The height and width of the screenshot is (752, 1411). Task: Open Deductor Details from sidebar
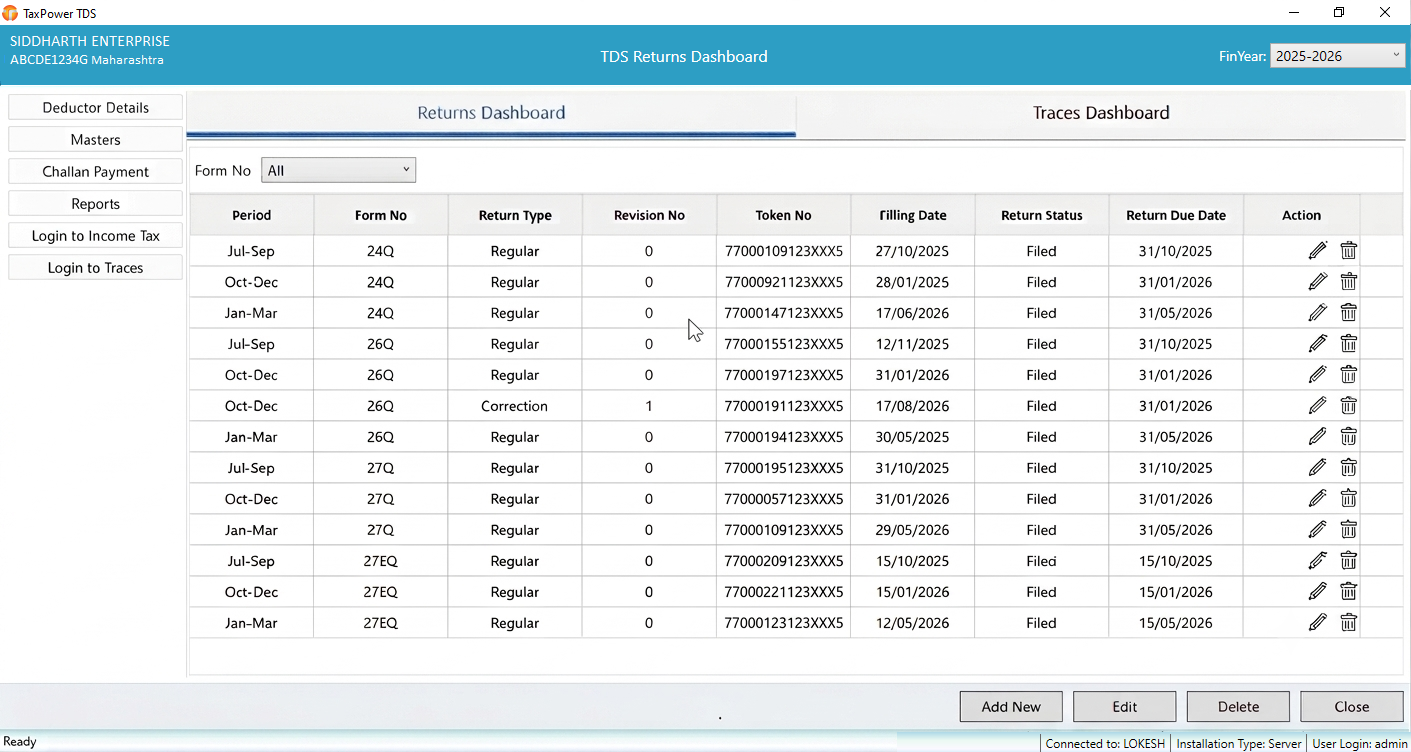point(96,108)
